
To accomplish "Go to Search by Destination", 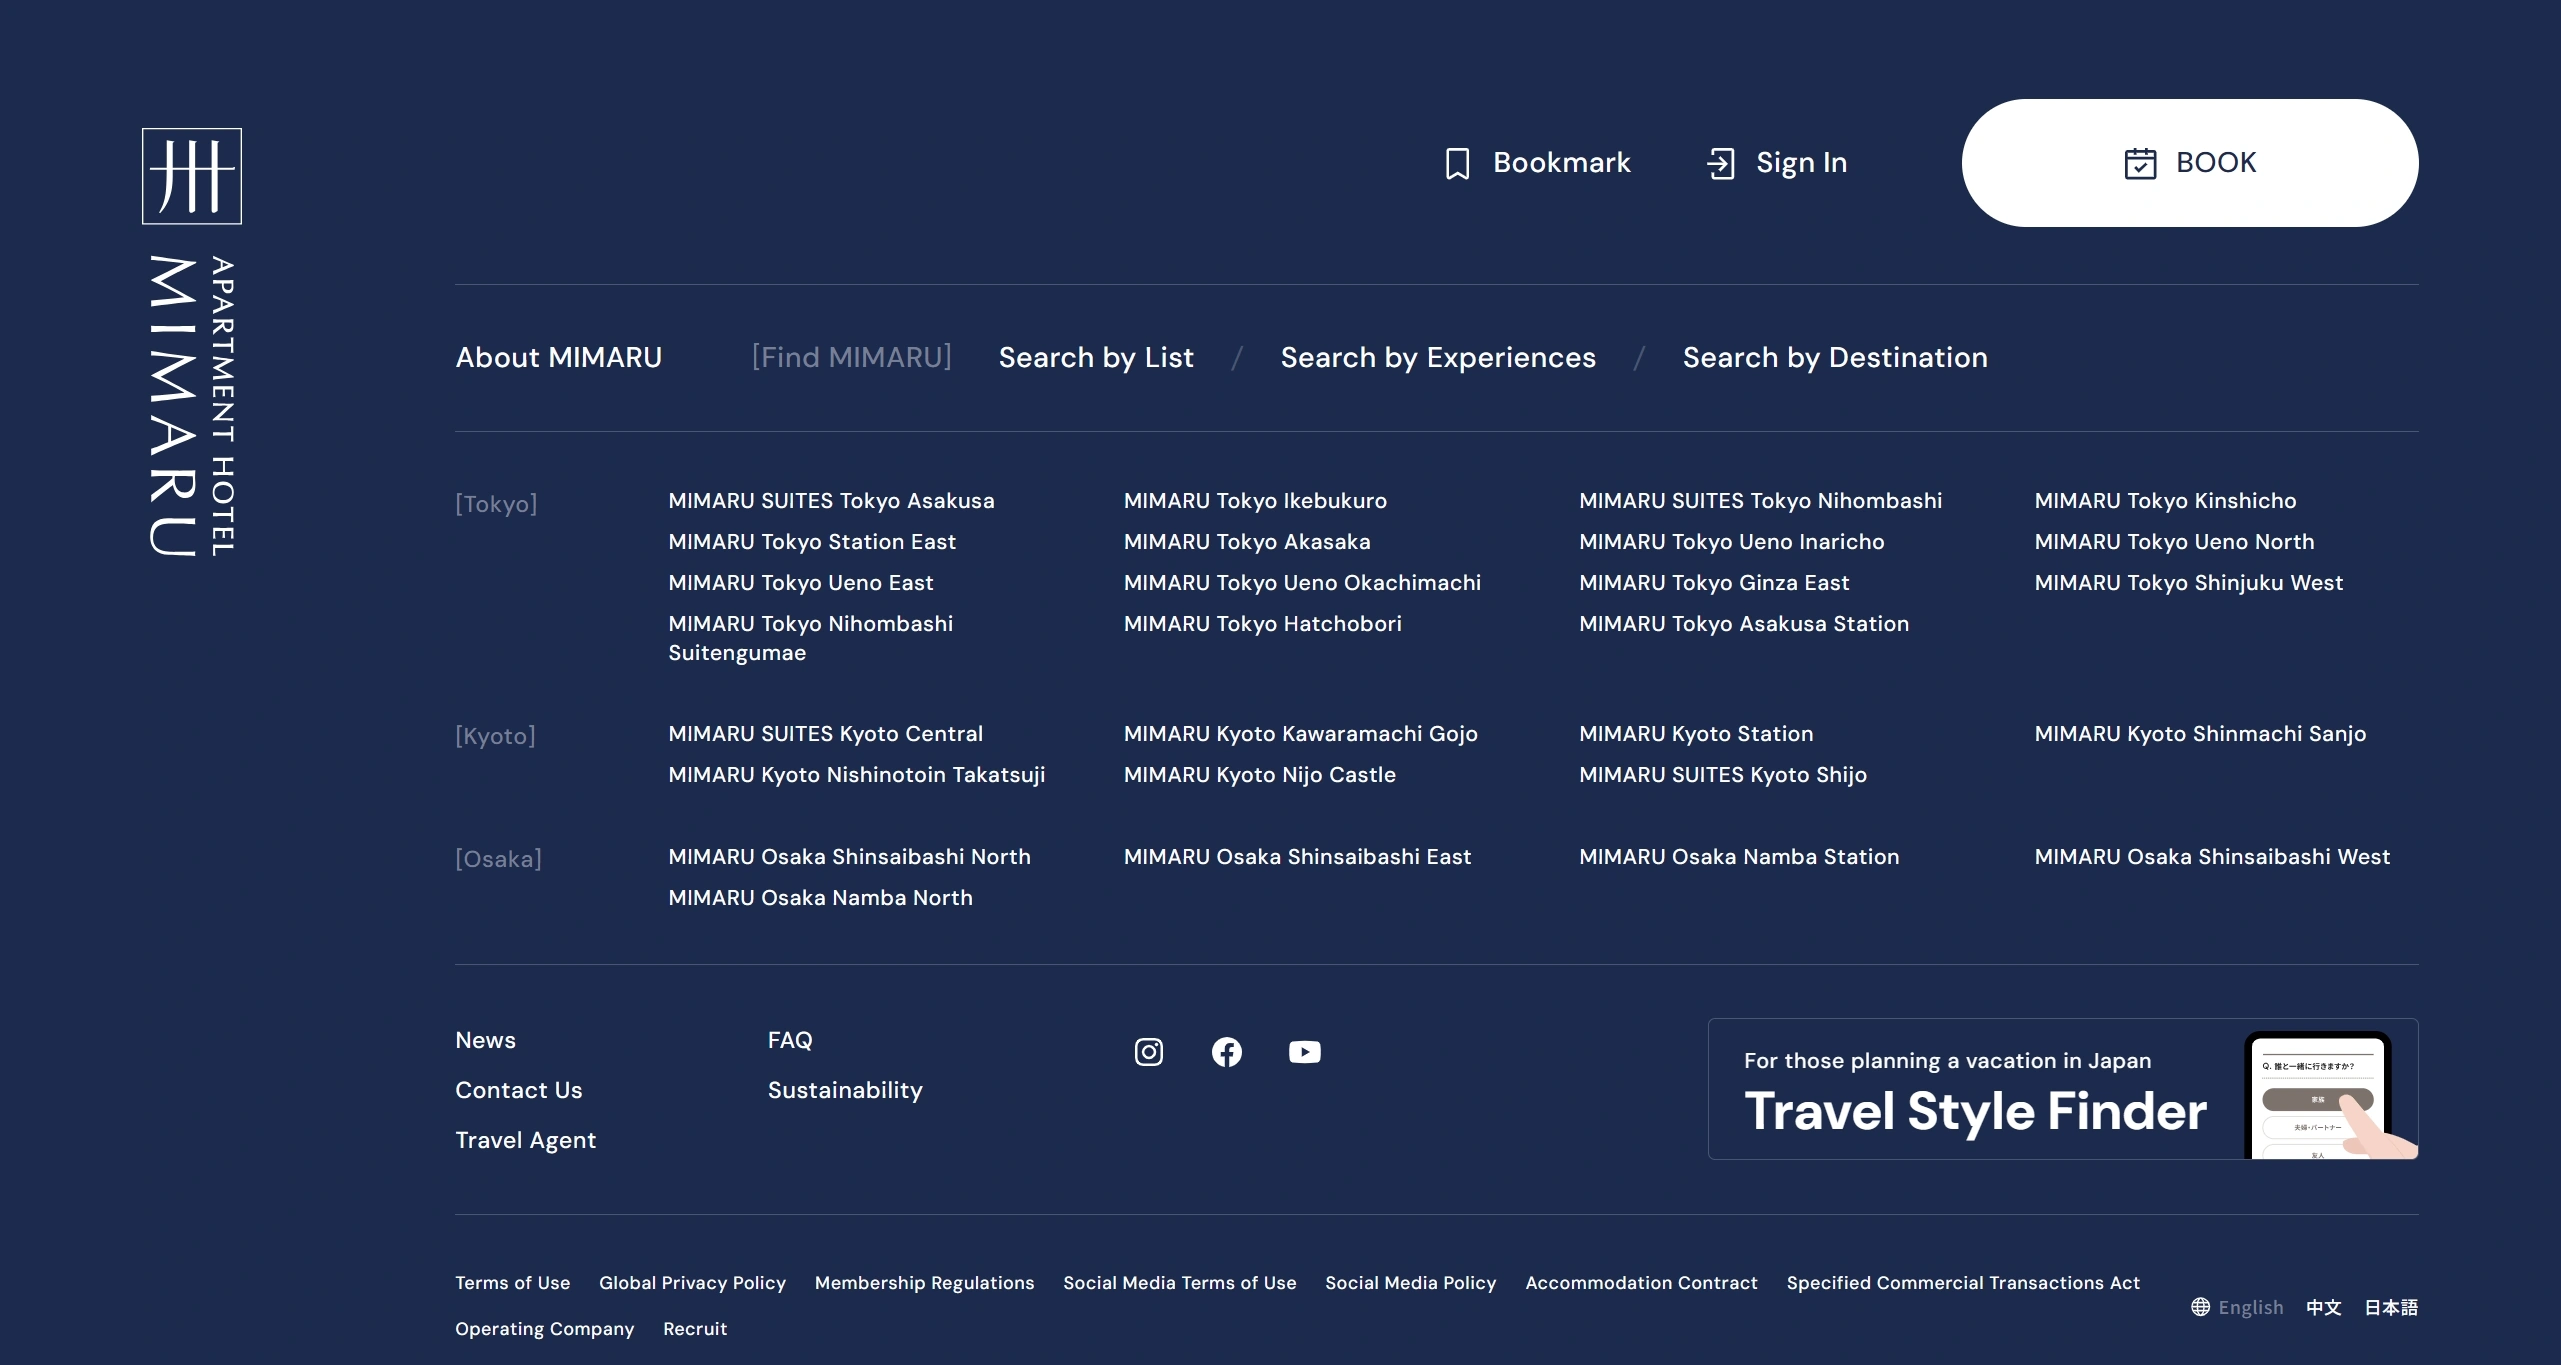I will 1834,357.
